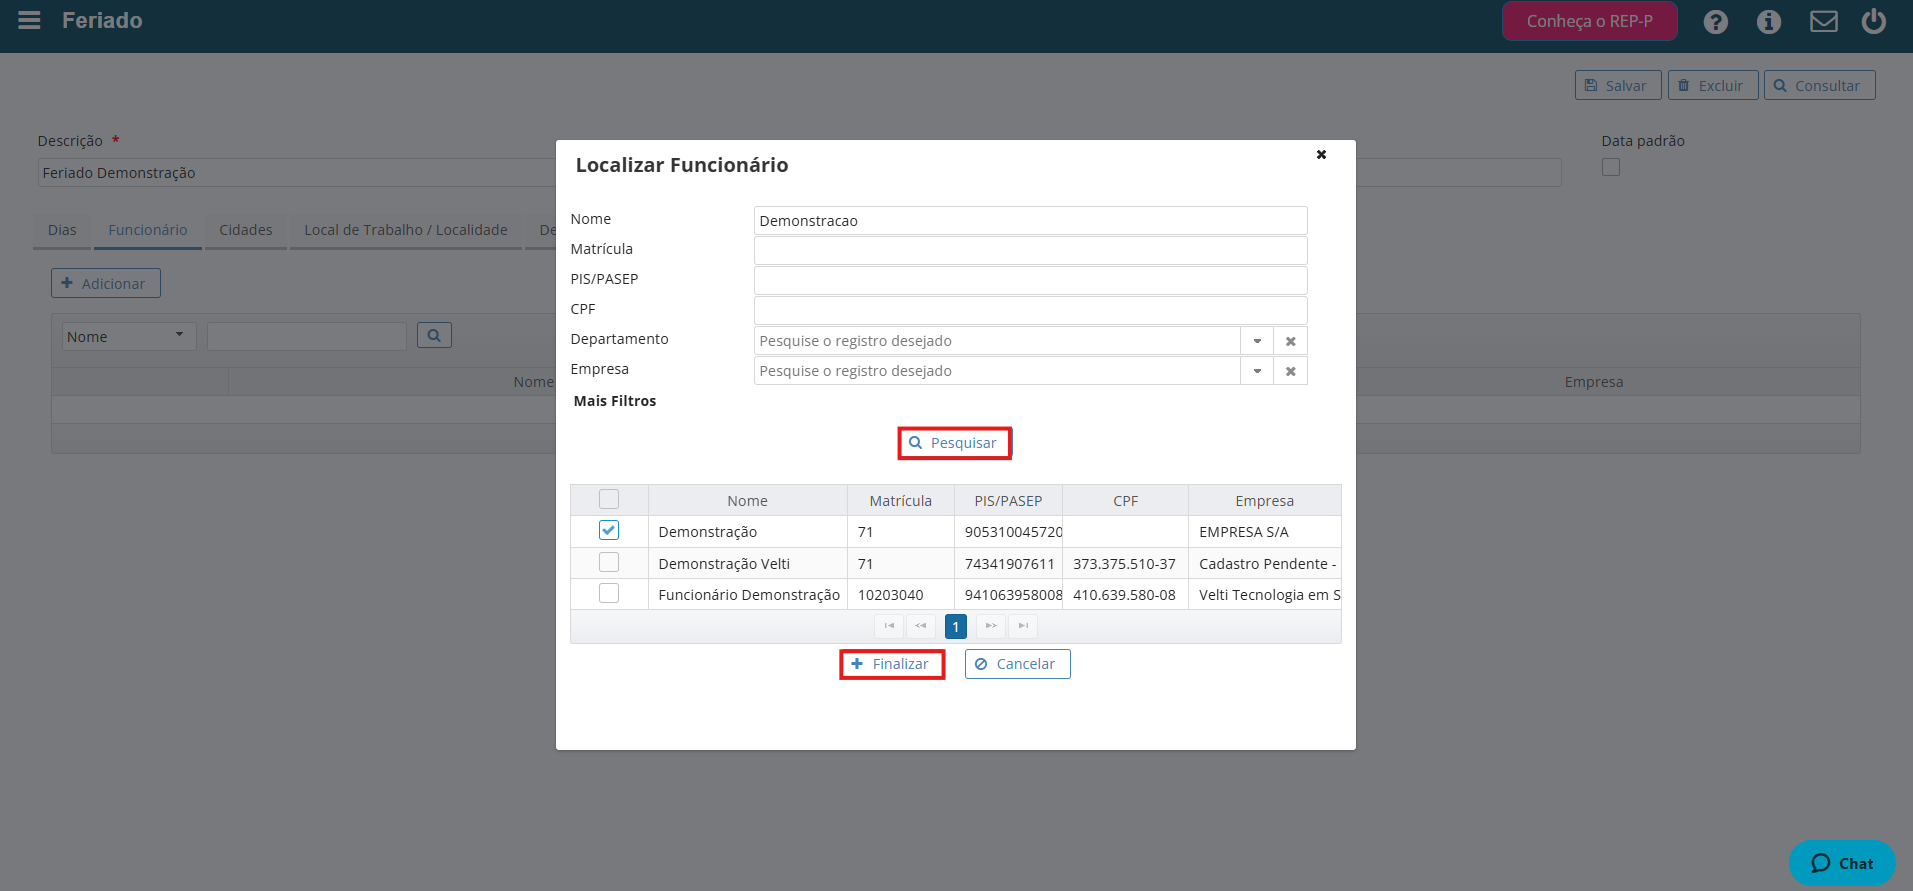Viewport: 1913px width, 891px height.
Task: Click the Conheça o REP-P button
Action: coord(1589,21)
